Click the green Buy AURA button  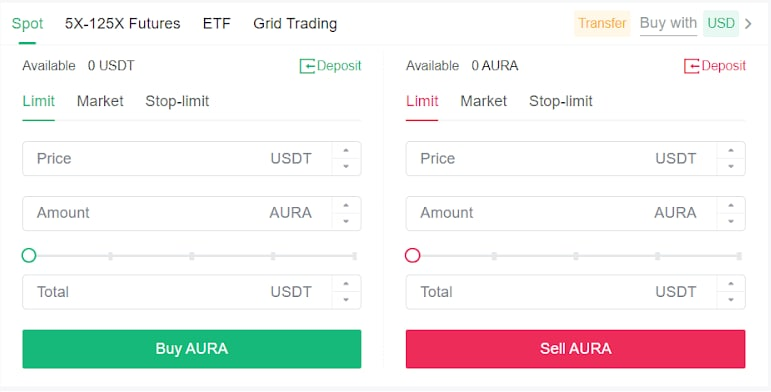click(192, 349)
